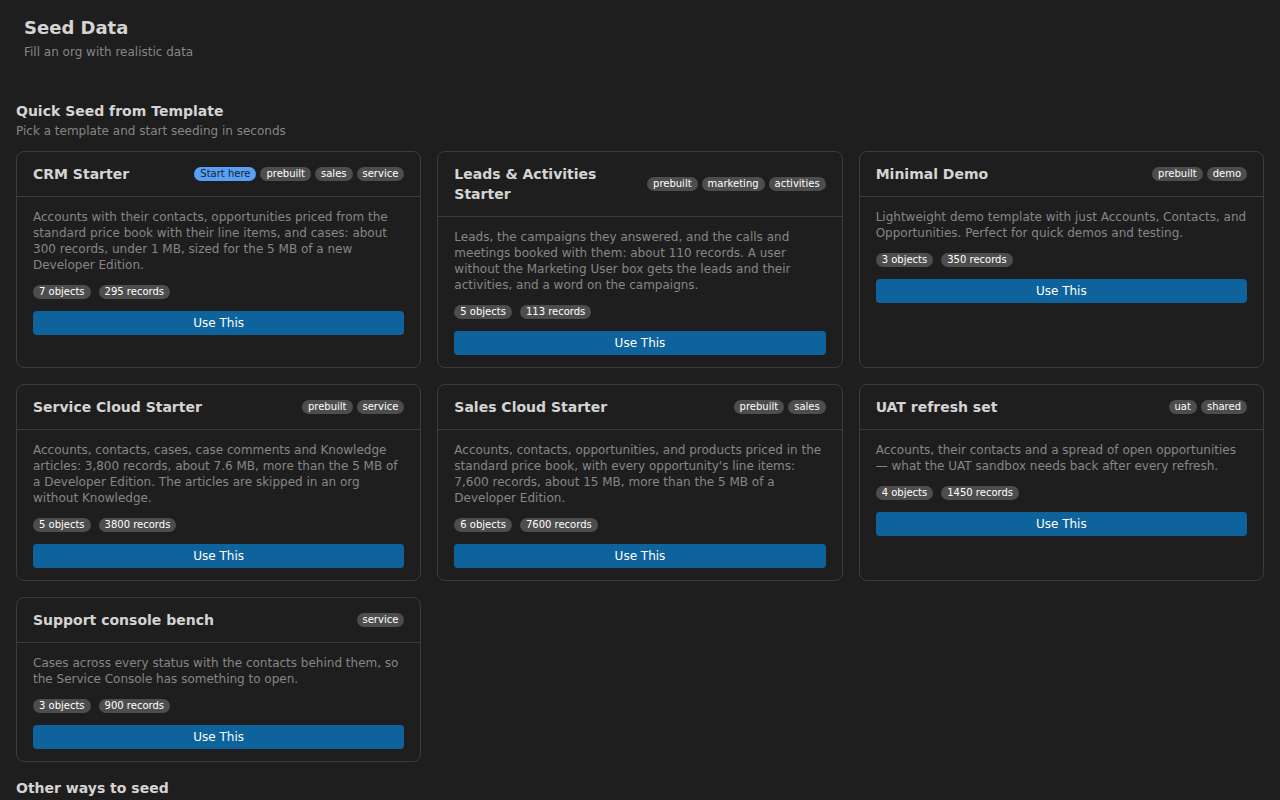Click the '7600 records' badge

[x=559, y=525]
